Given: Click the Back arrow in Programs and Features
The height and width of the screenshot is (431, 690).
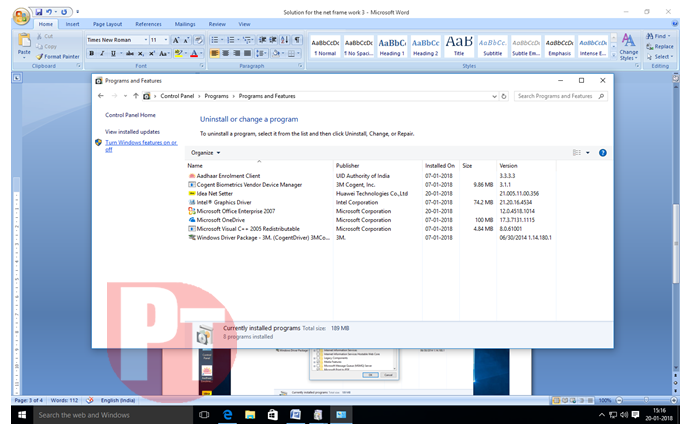Looking at the screenshot, I should click(101, 96).
